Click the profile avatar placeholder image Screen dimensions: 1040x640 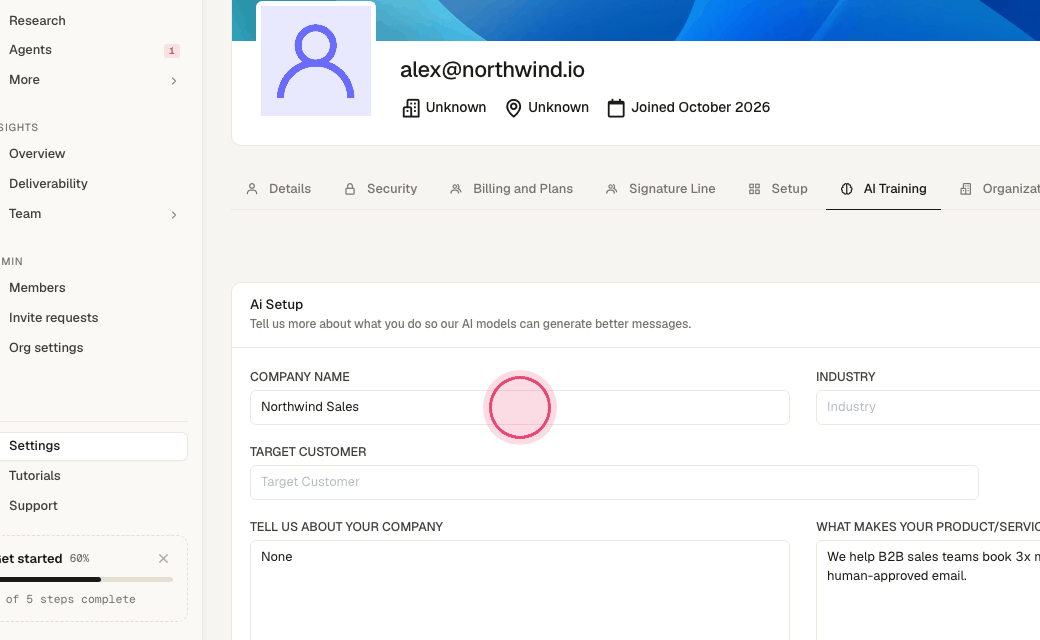pos(316,60)
